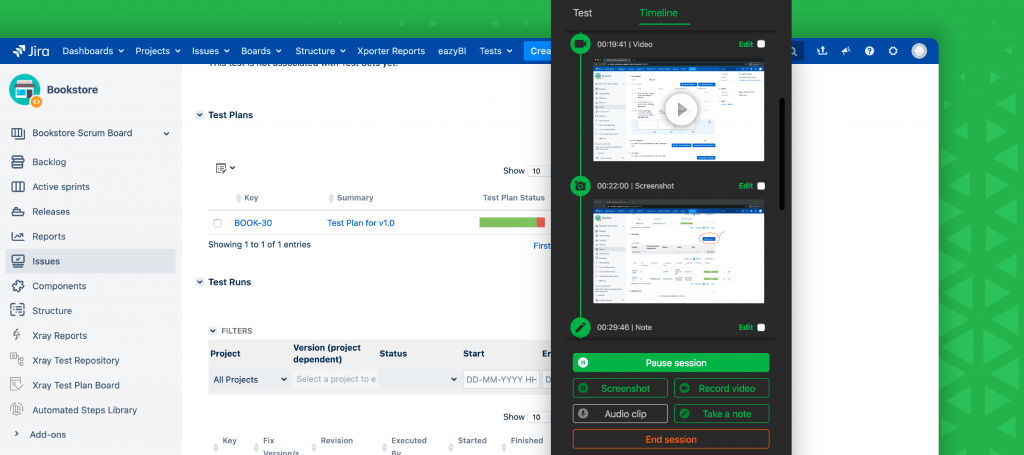Screen dimensions: 1024x455
Task: Click the note pencil timeline marker
Action: (x=580, y=327)
